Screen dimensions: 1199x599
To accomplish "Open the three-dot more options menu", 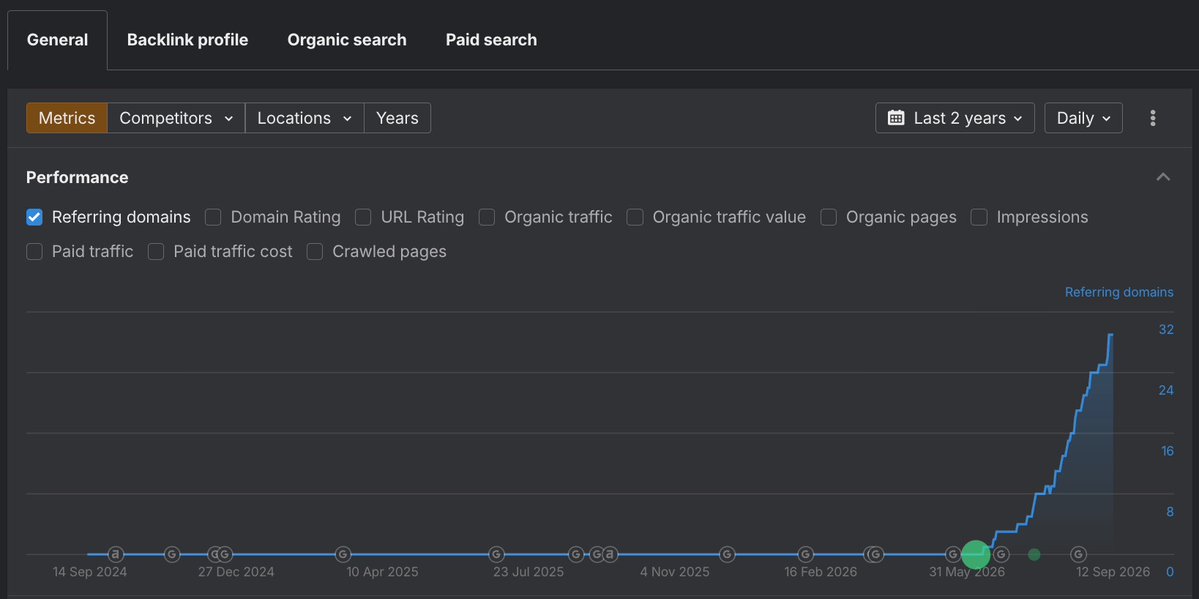I will (1152, 118).
